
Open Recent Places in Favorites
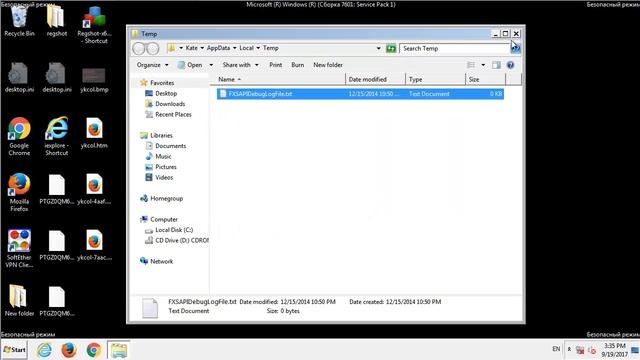coord(173,115)
